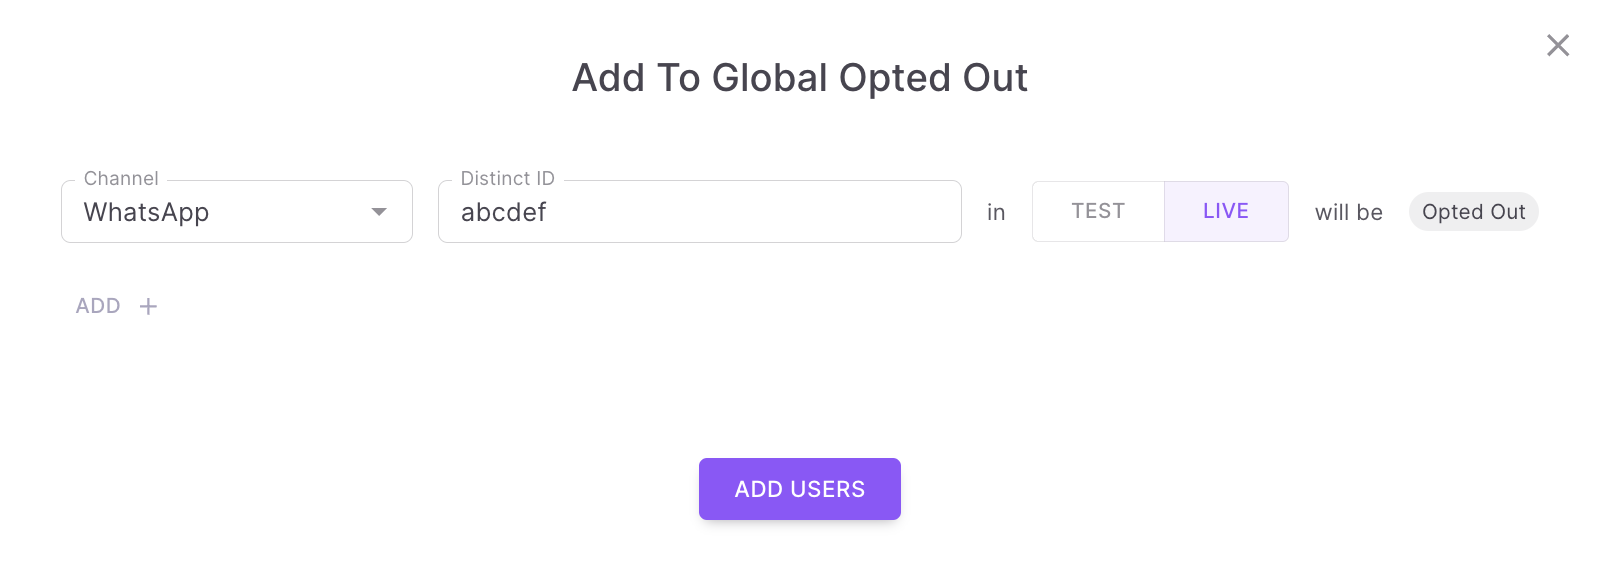Click the Add To Global Opted Out heading

[799, 78]
